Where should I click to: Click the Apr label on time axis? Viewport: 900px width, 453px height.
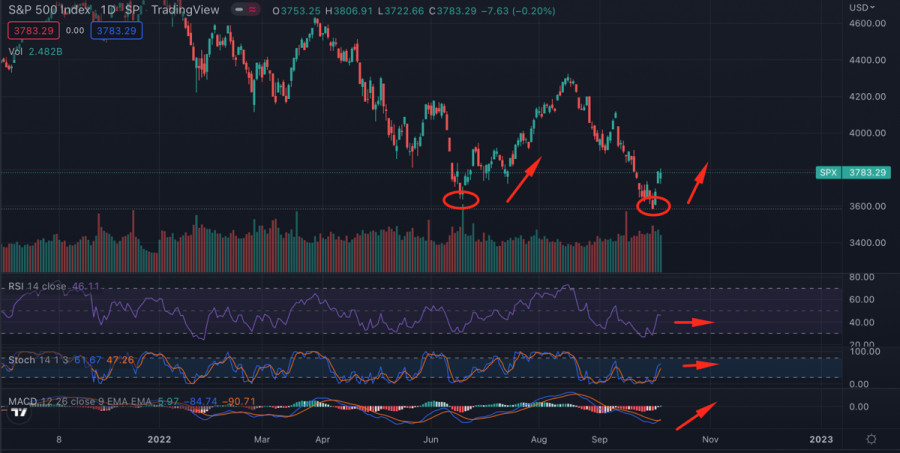[x=322, y=440]
